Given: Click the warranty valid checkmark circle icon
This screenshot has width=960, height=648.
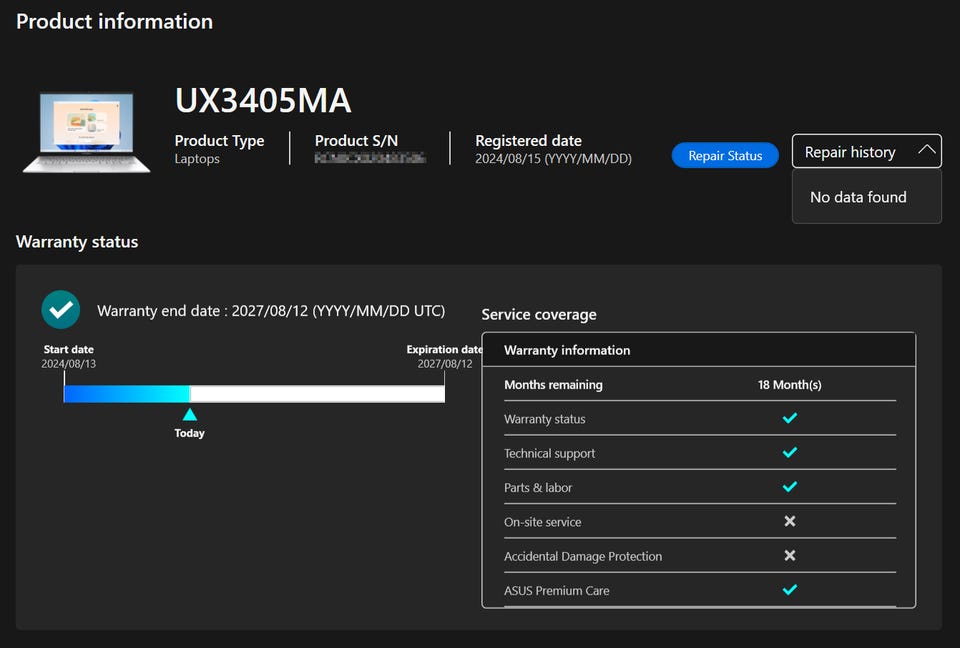Looking at the screenshot, I should tap(61, 310).
